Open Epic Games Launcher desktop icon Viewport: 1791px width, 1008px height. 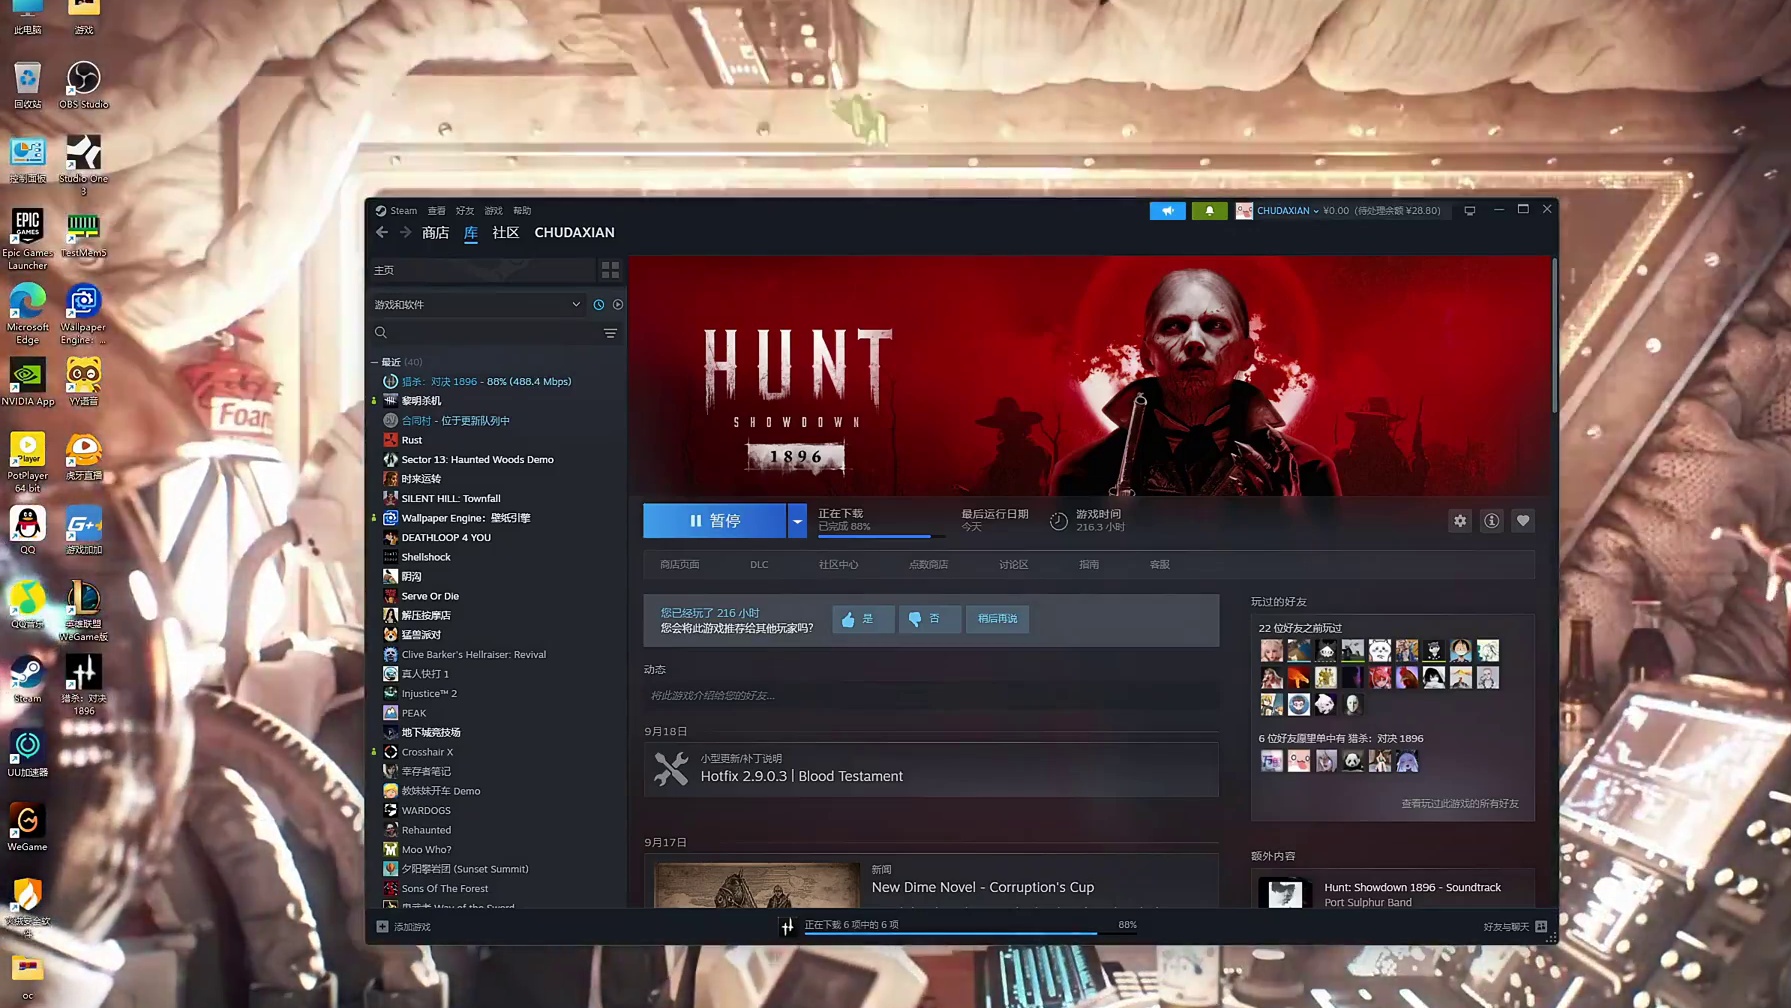click(x=27, y=240)
